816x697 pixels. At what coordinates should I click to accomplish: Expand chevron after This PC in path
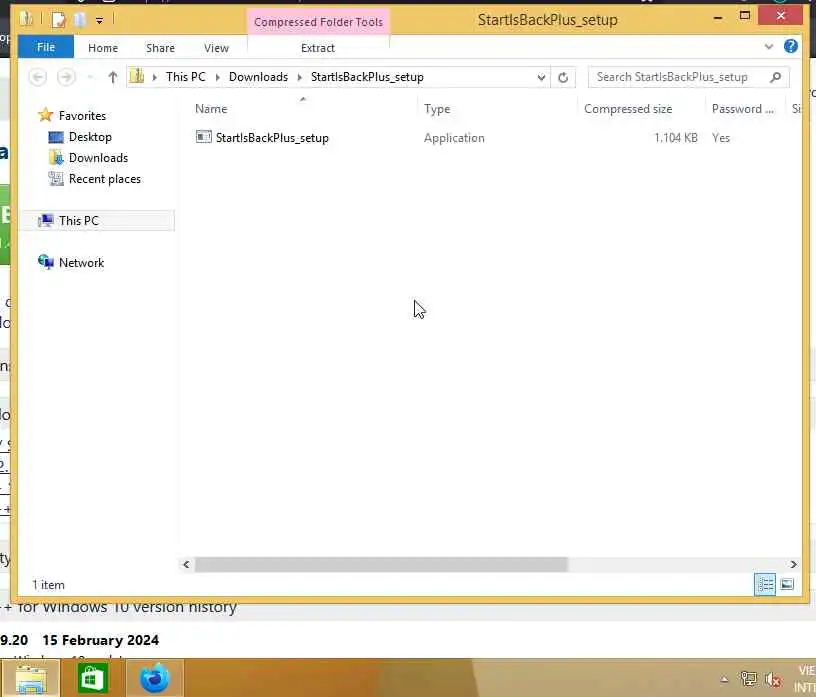pyautogui.click(x=218, y=78)
